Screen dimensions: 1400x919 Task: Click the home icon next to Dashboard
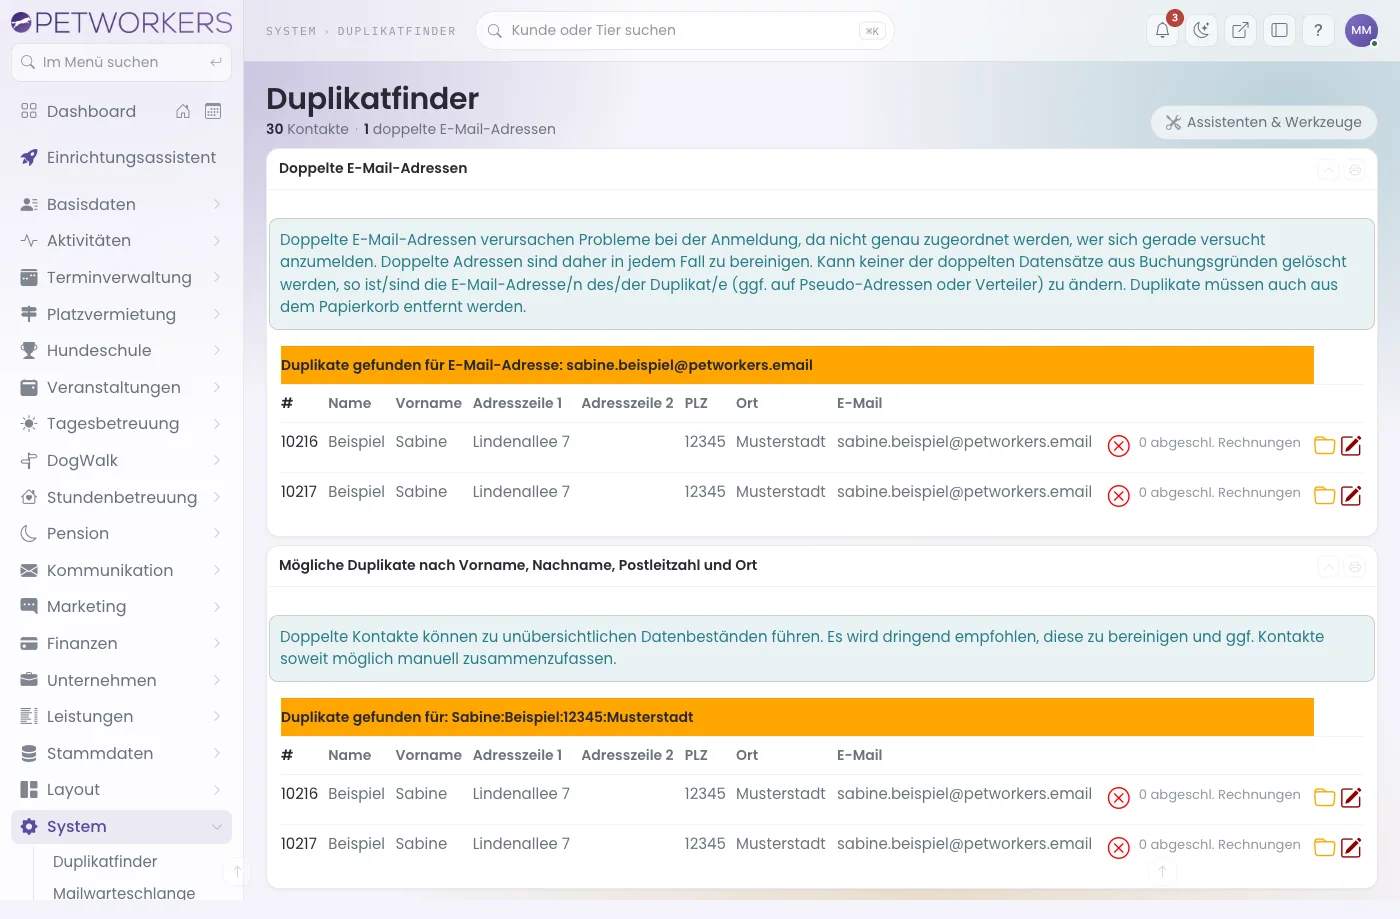point(183,111)
